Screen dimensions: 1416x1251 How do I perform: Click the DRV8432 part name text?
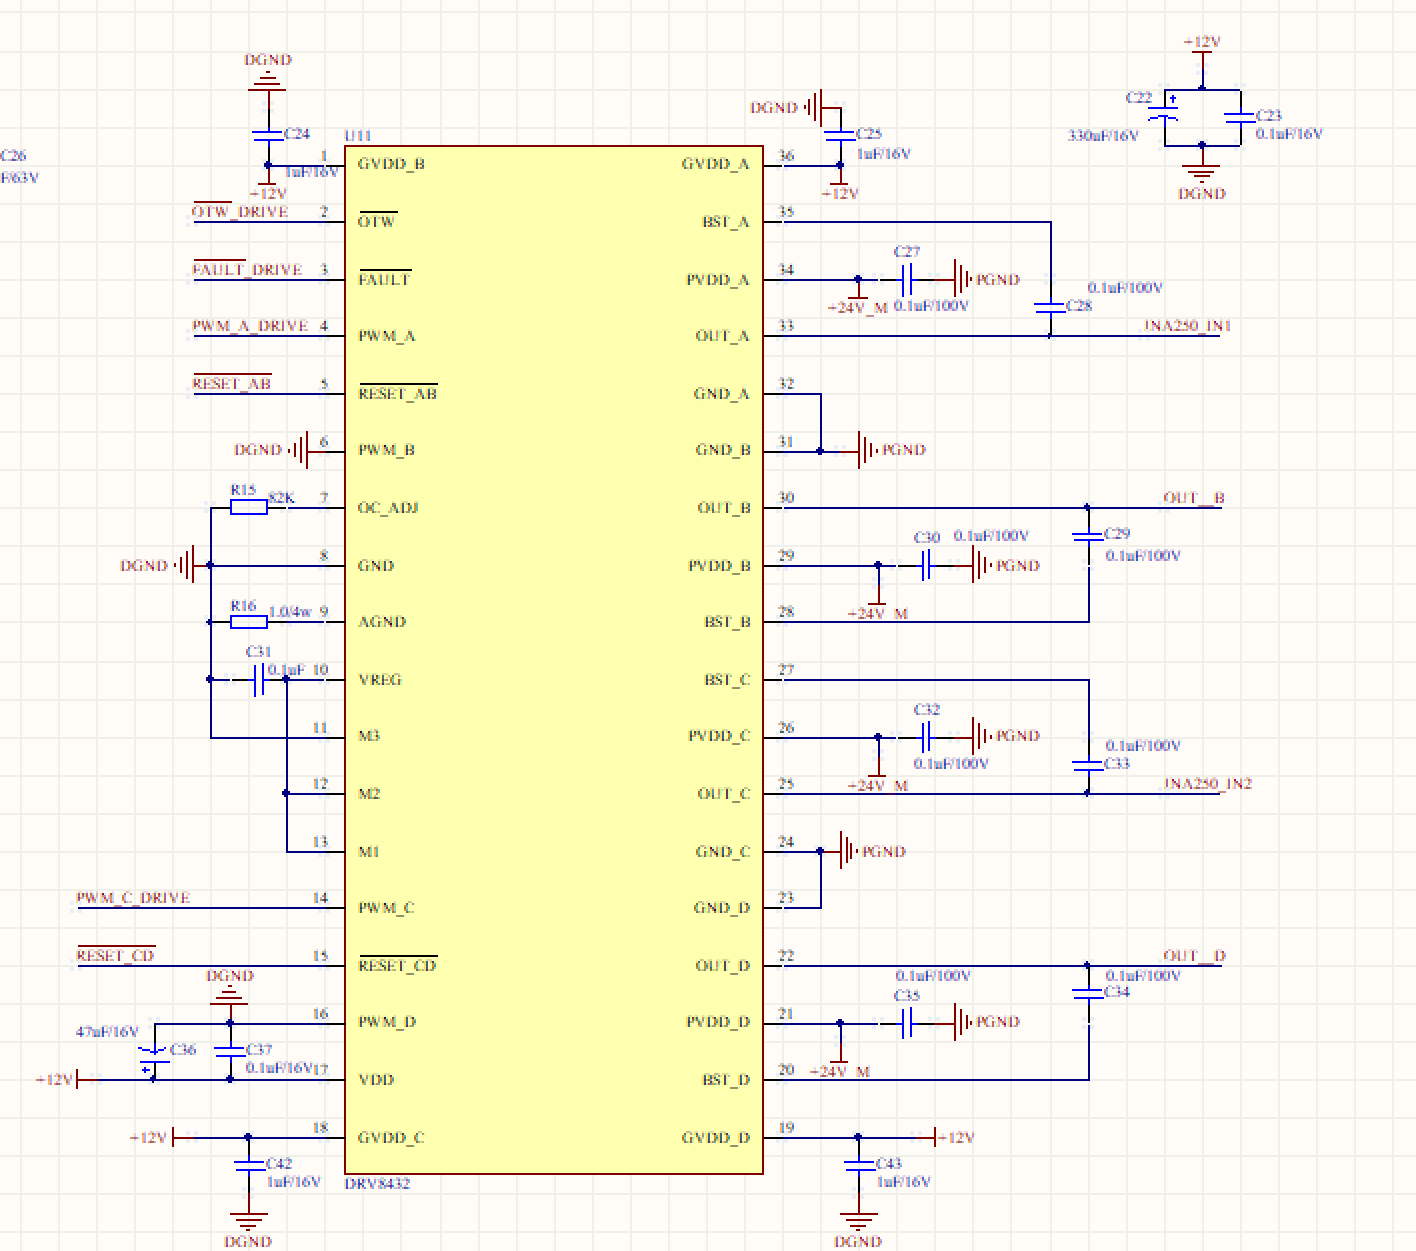pyautogui.click(x=377, y=1184)
